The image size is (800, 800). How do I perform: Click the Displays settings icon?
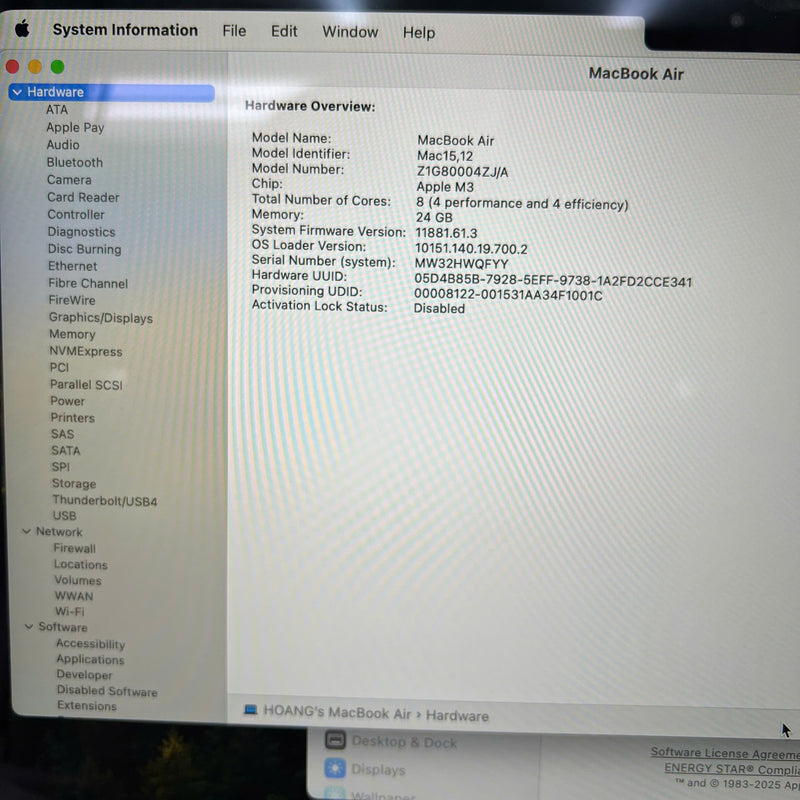coord(335,769)
